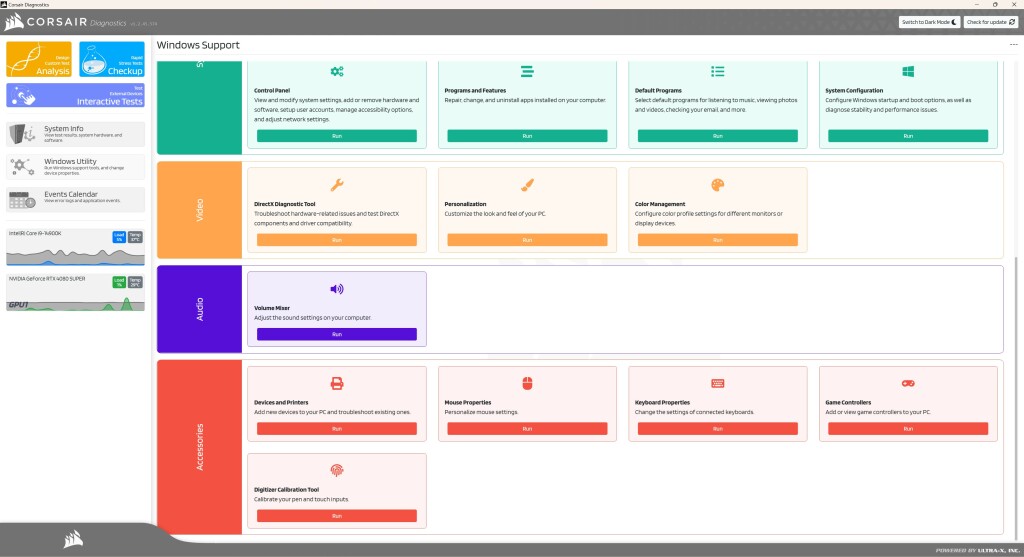Run Game Controllers

pos(908,429)
